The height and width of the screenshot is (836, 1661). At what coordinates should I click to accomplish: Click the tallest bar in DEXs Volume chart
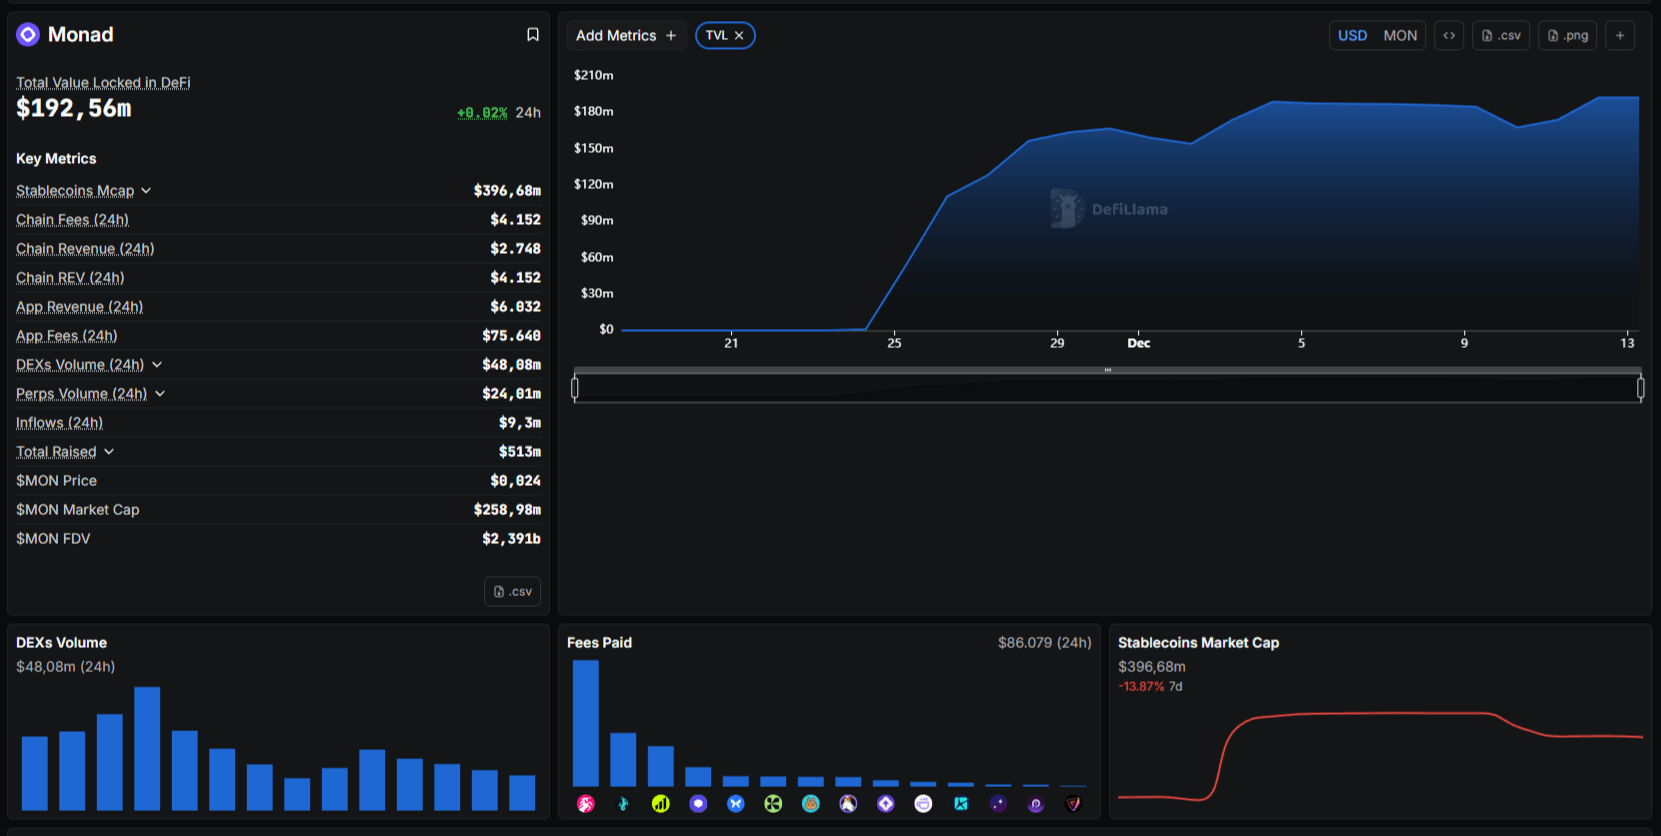[x=147, y=748]
